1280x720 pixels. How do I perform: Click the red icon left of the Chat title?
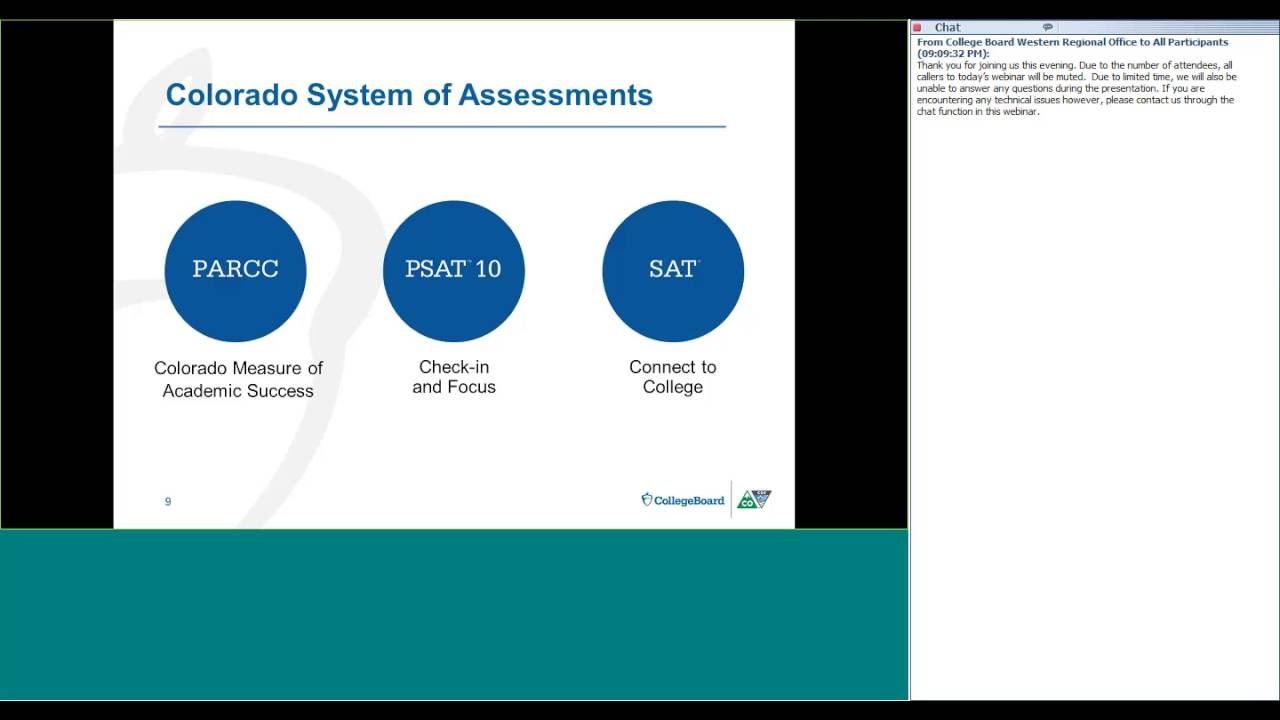917,28
